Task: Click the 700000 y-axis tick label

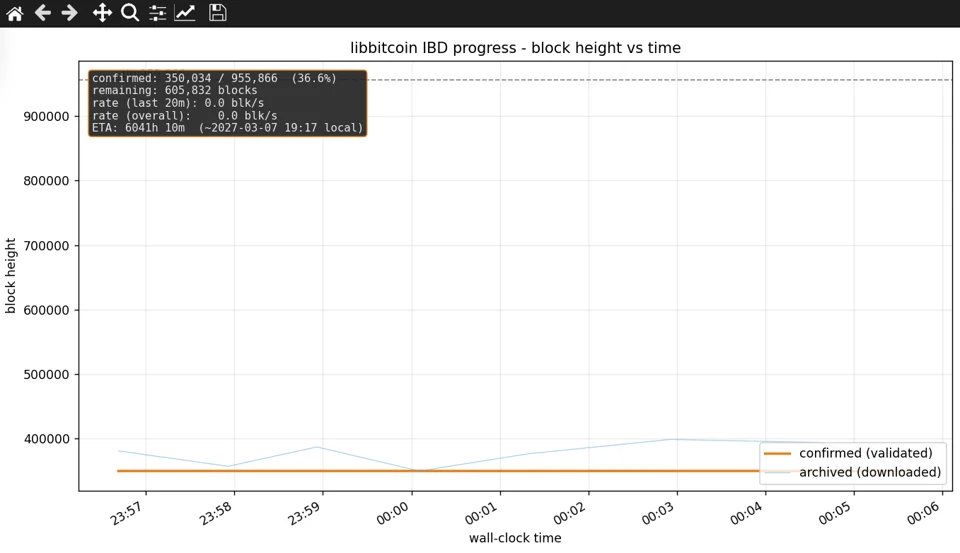Action: tap(47, 246)
